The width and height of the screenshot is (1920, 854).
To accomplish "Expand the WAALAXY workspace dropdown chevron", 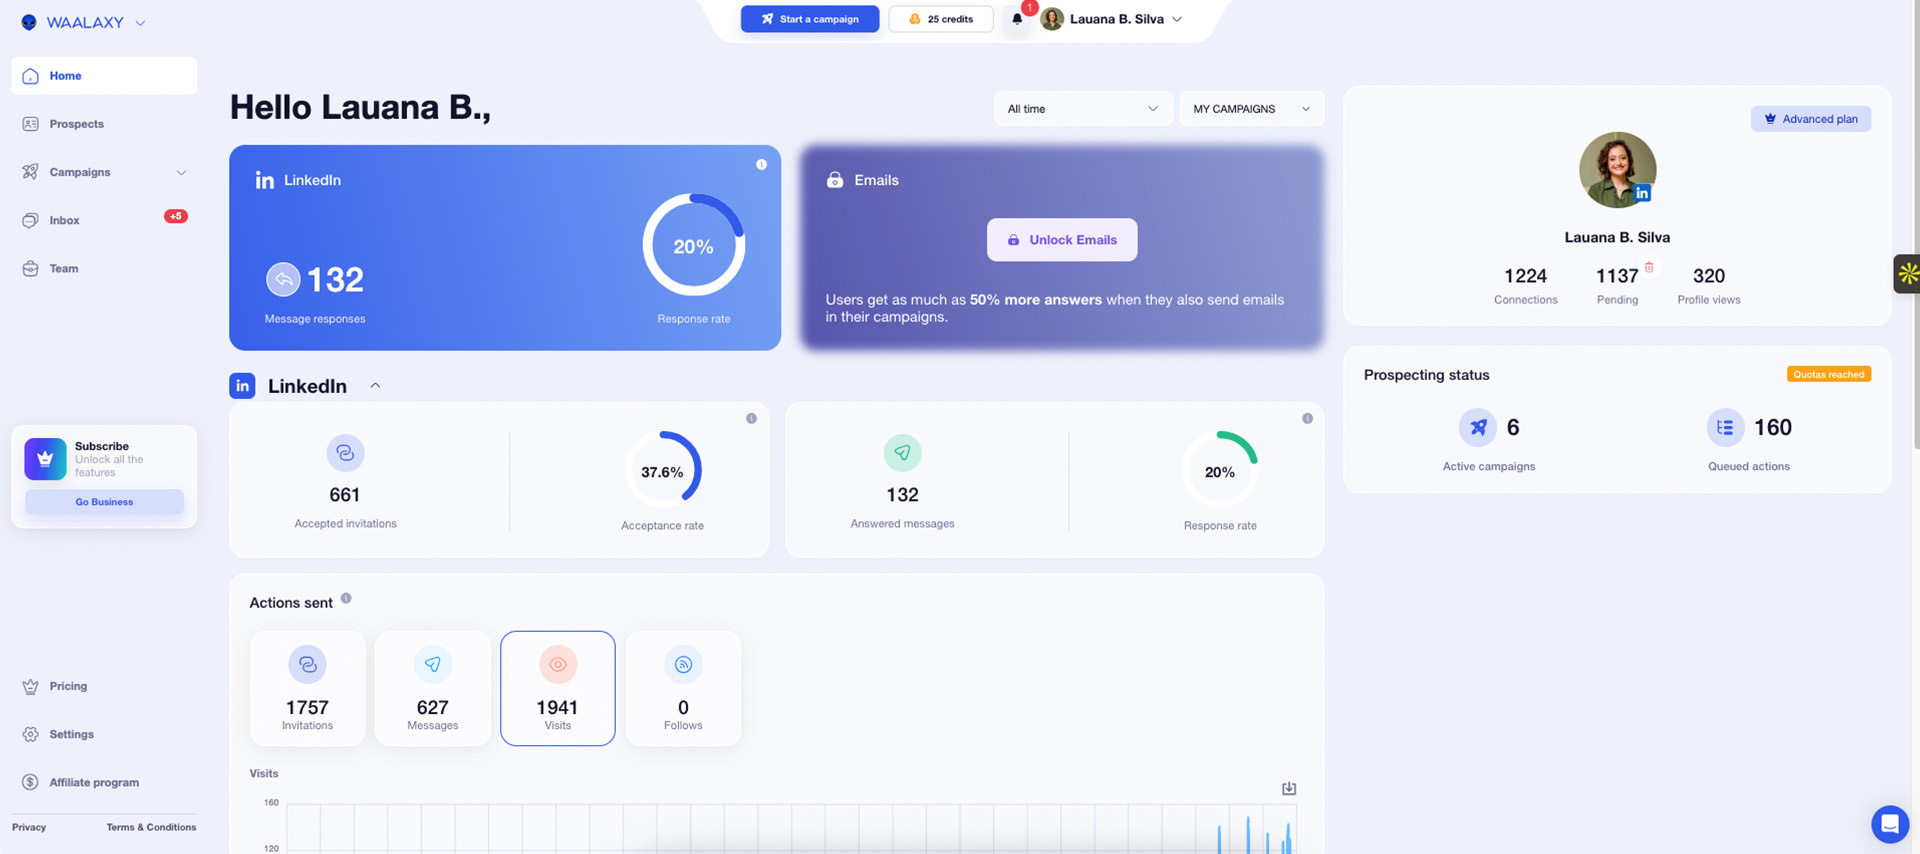I will pos(140,23).
